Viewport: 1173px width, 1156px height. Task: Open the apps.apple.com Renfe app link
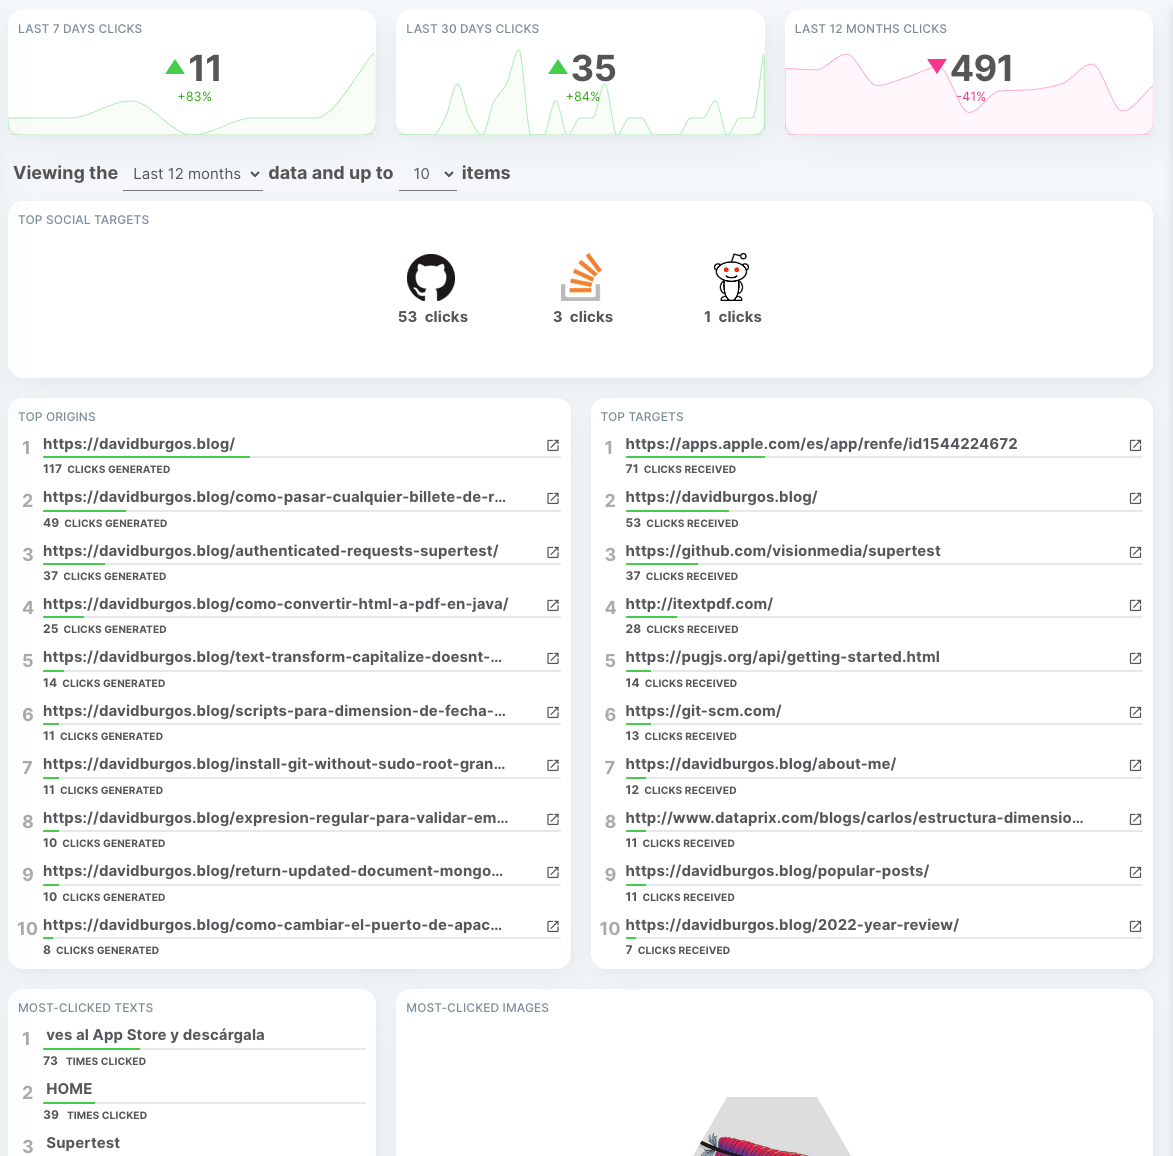[x=820, y=444]
